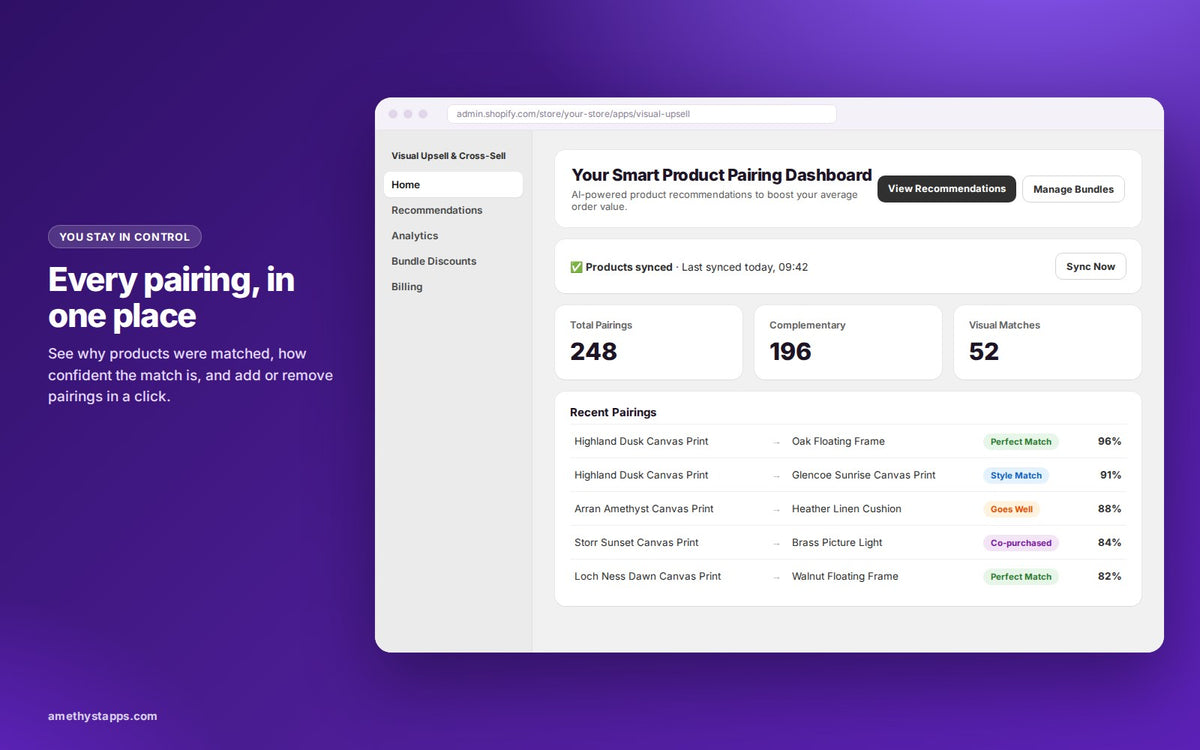Open Recommendations in the sidebar
1200x750 pixels.
(x=437, y=210)
